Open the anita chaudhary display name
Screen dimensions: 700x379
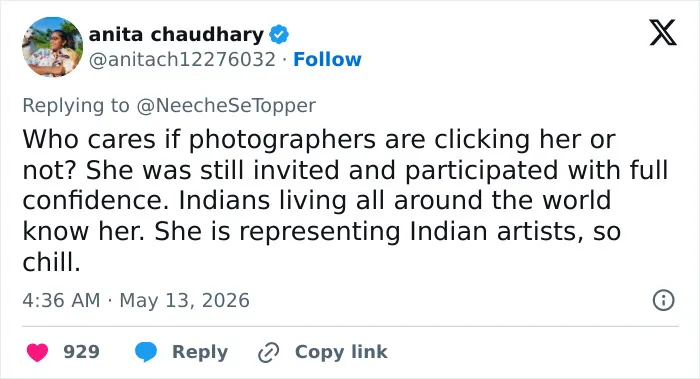pos(176,34)
